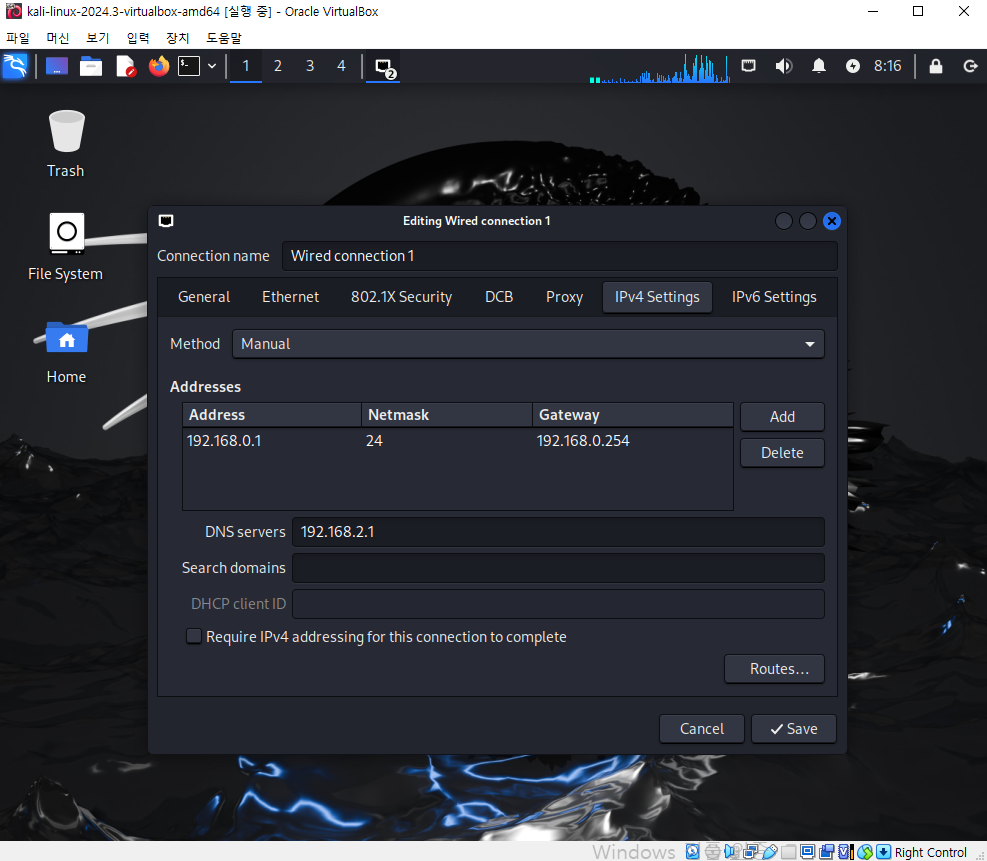Open the VirtualBox 파일 menu
Image resolution: width=987 pixels, height=861 pixels.
(x=18, y=38)
